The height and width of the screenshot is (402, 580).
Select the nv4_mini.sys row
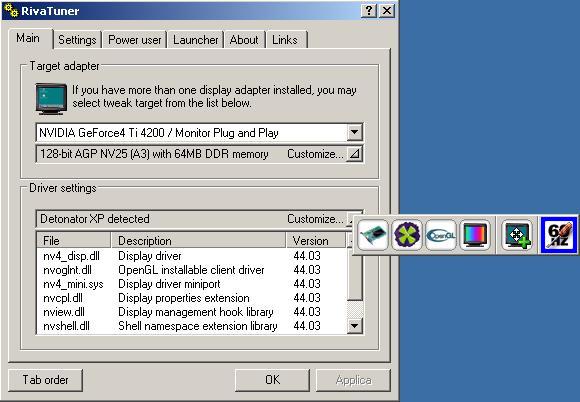[192, 284]
